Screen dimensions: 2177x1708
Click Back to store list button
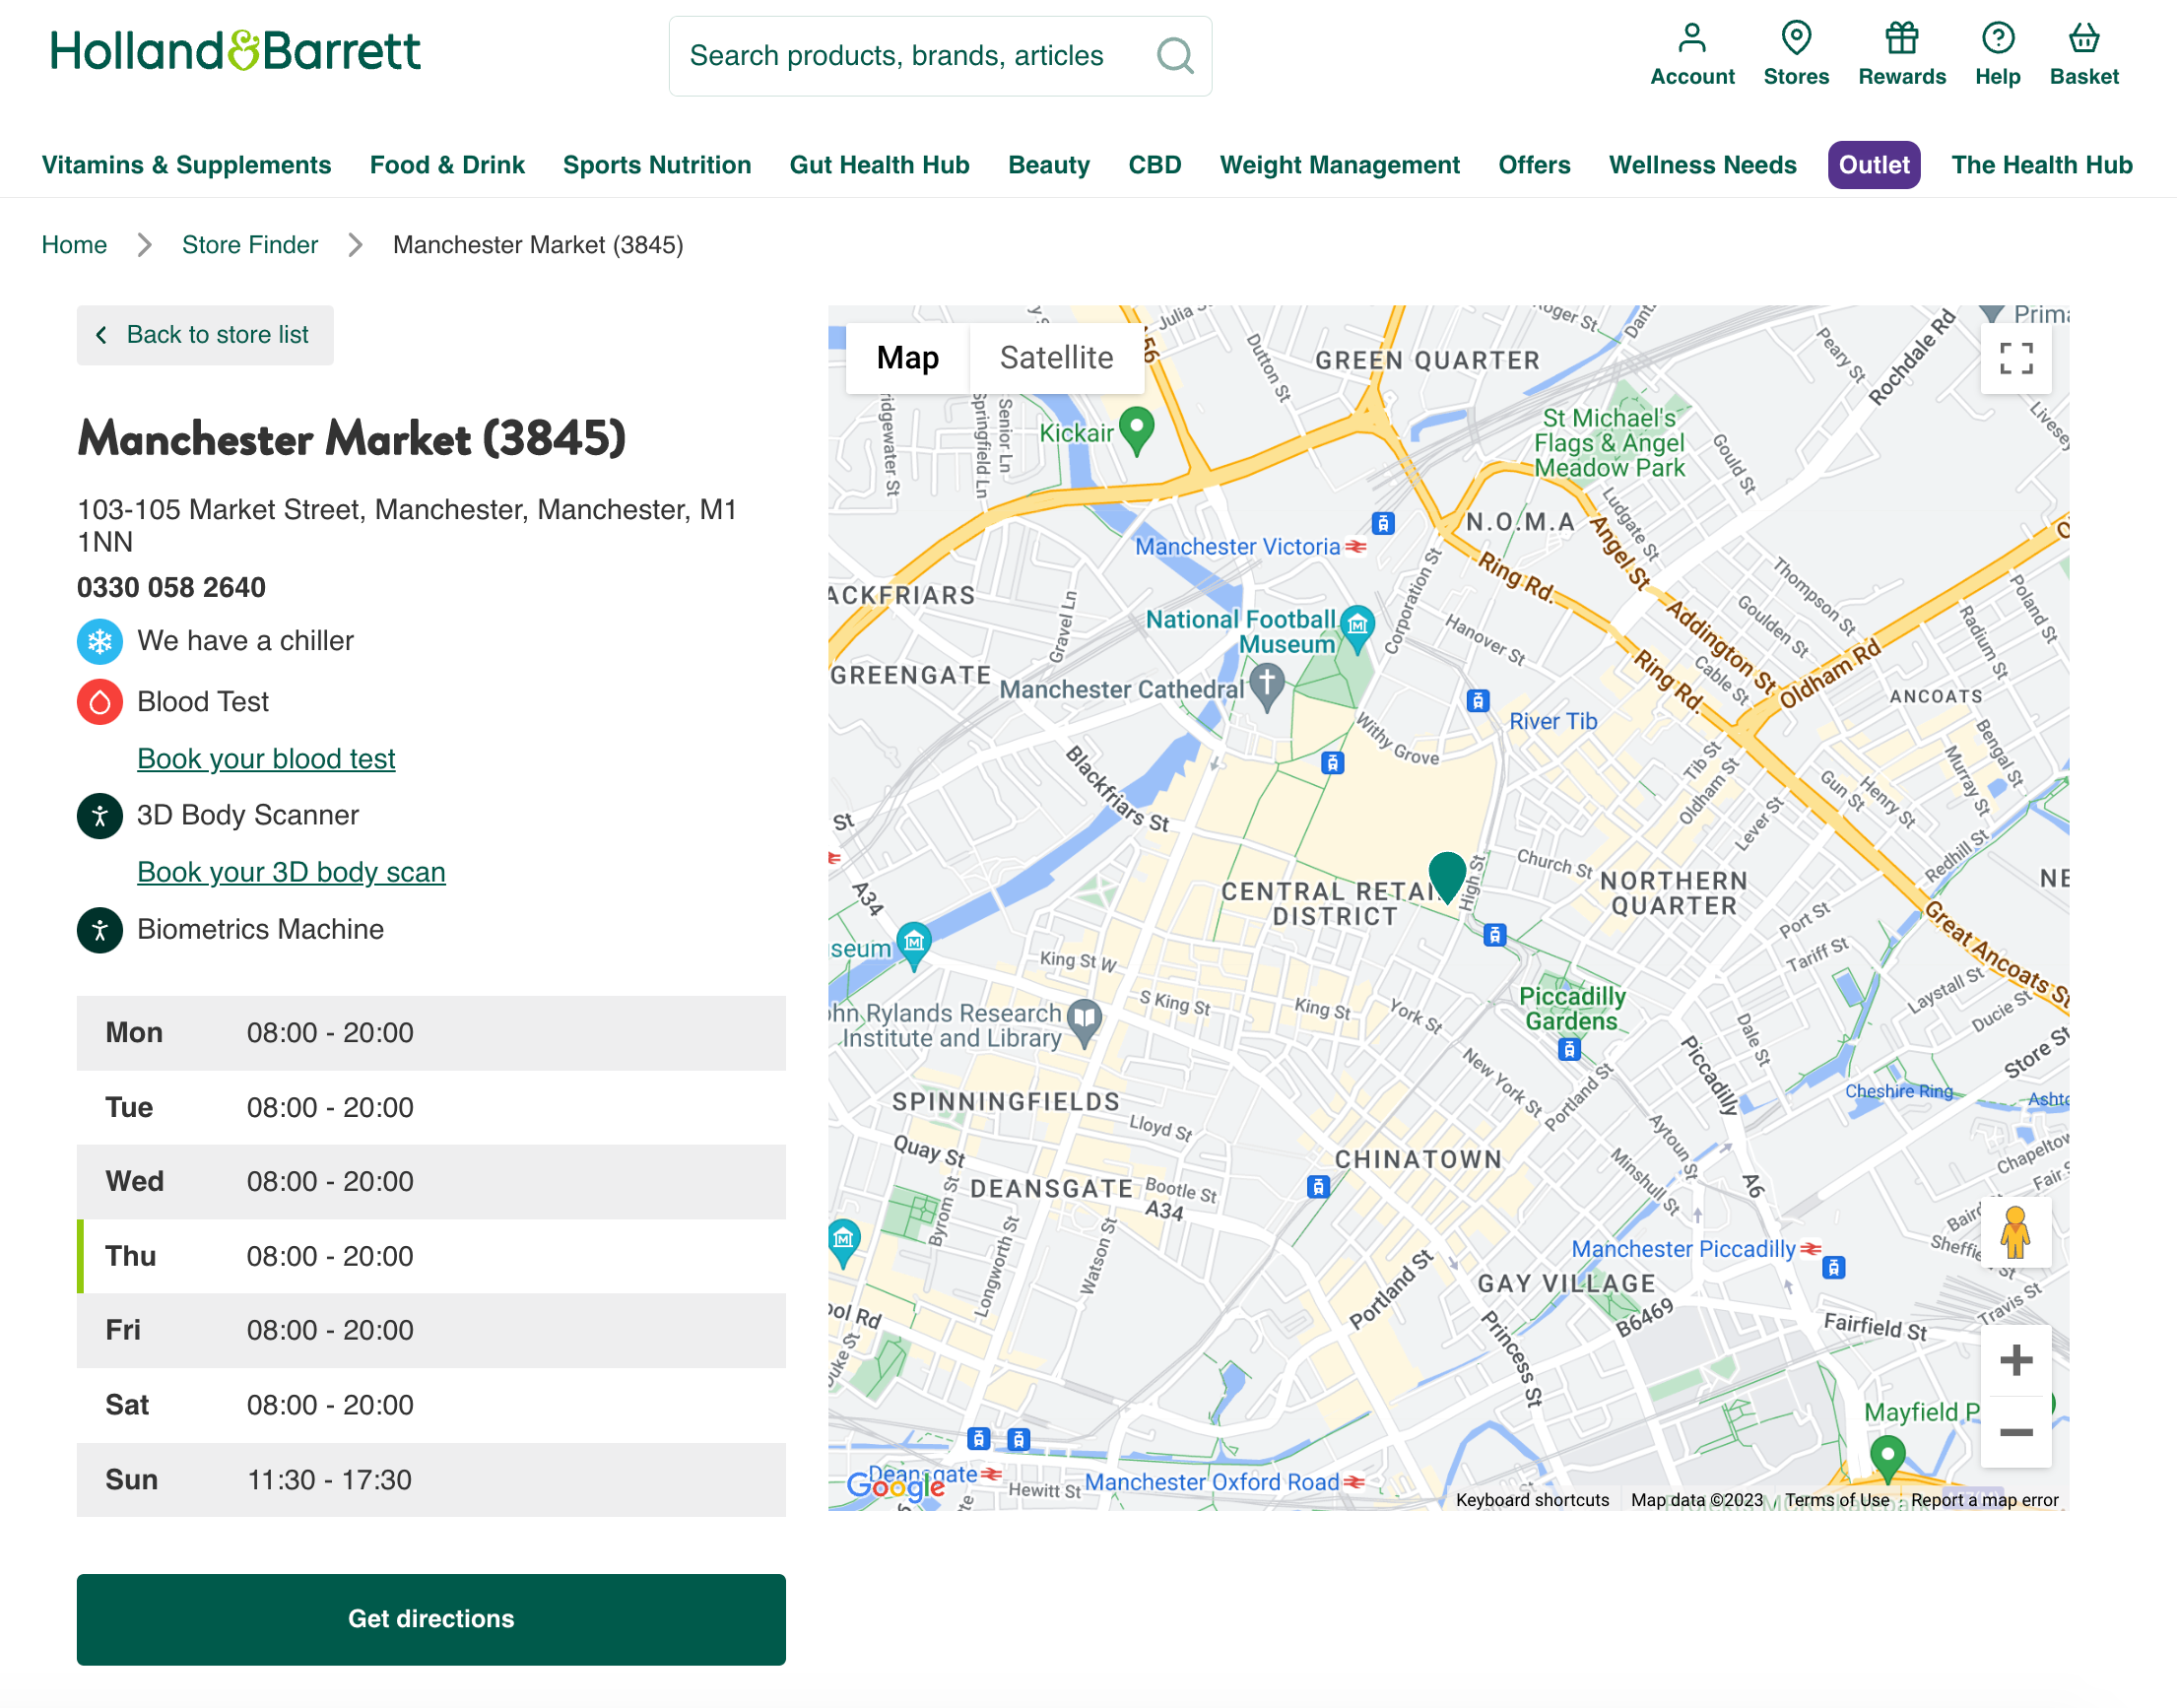tap(205, 335)
